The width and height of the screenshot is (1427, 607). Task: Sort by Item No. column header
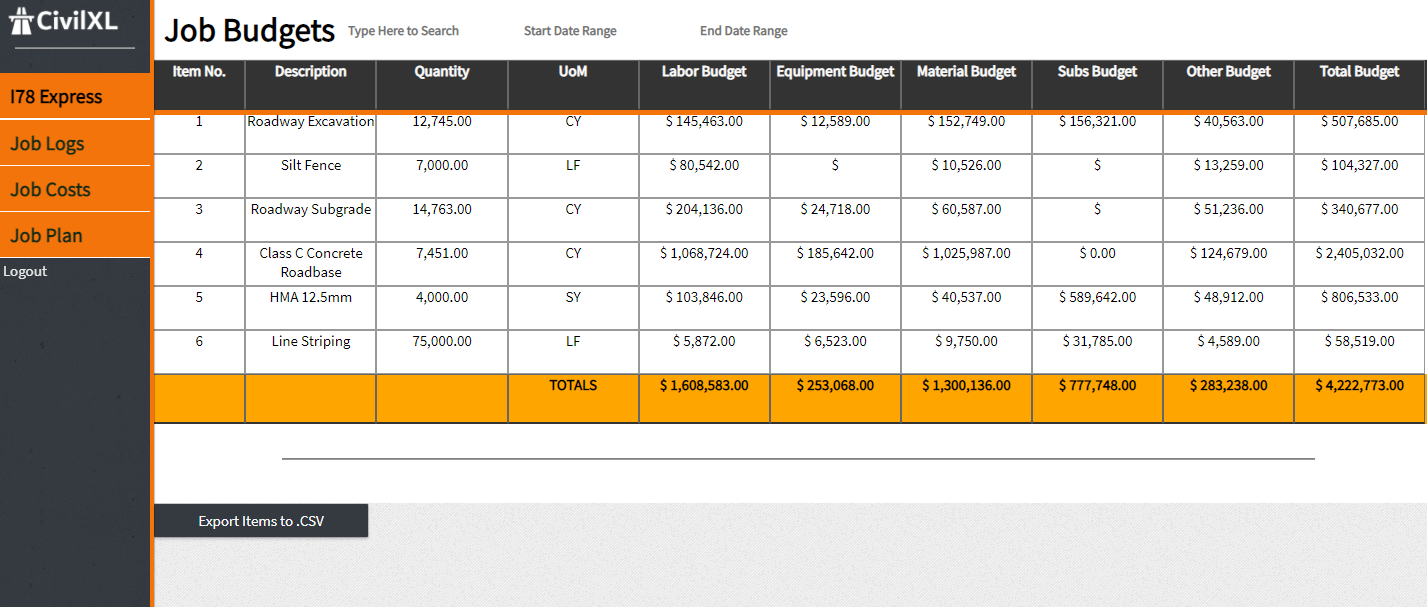click(x=199, y=72)
